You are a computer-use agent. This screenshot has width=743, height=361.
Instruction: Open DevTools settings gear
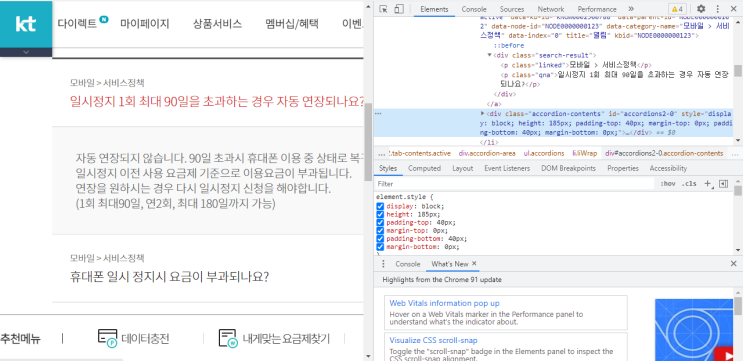(x=701, y=9)
